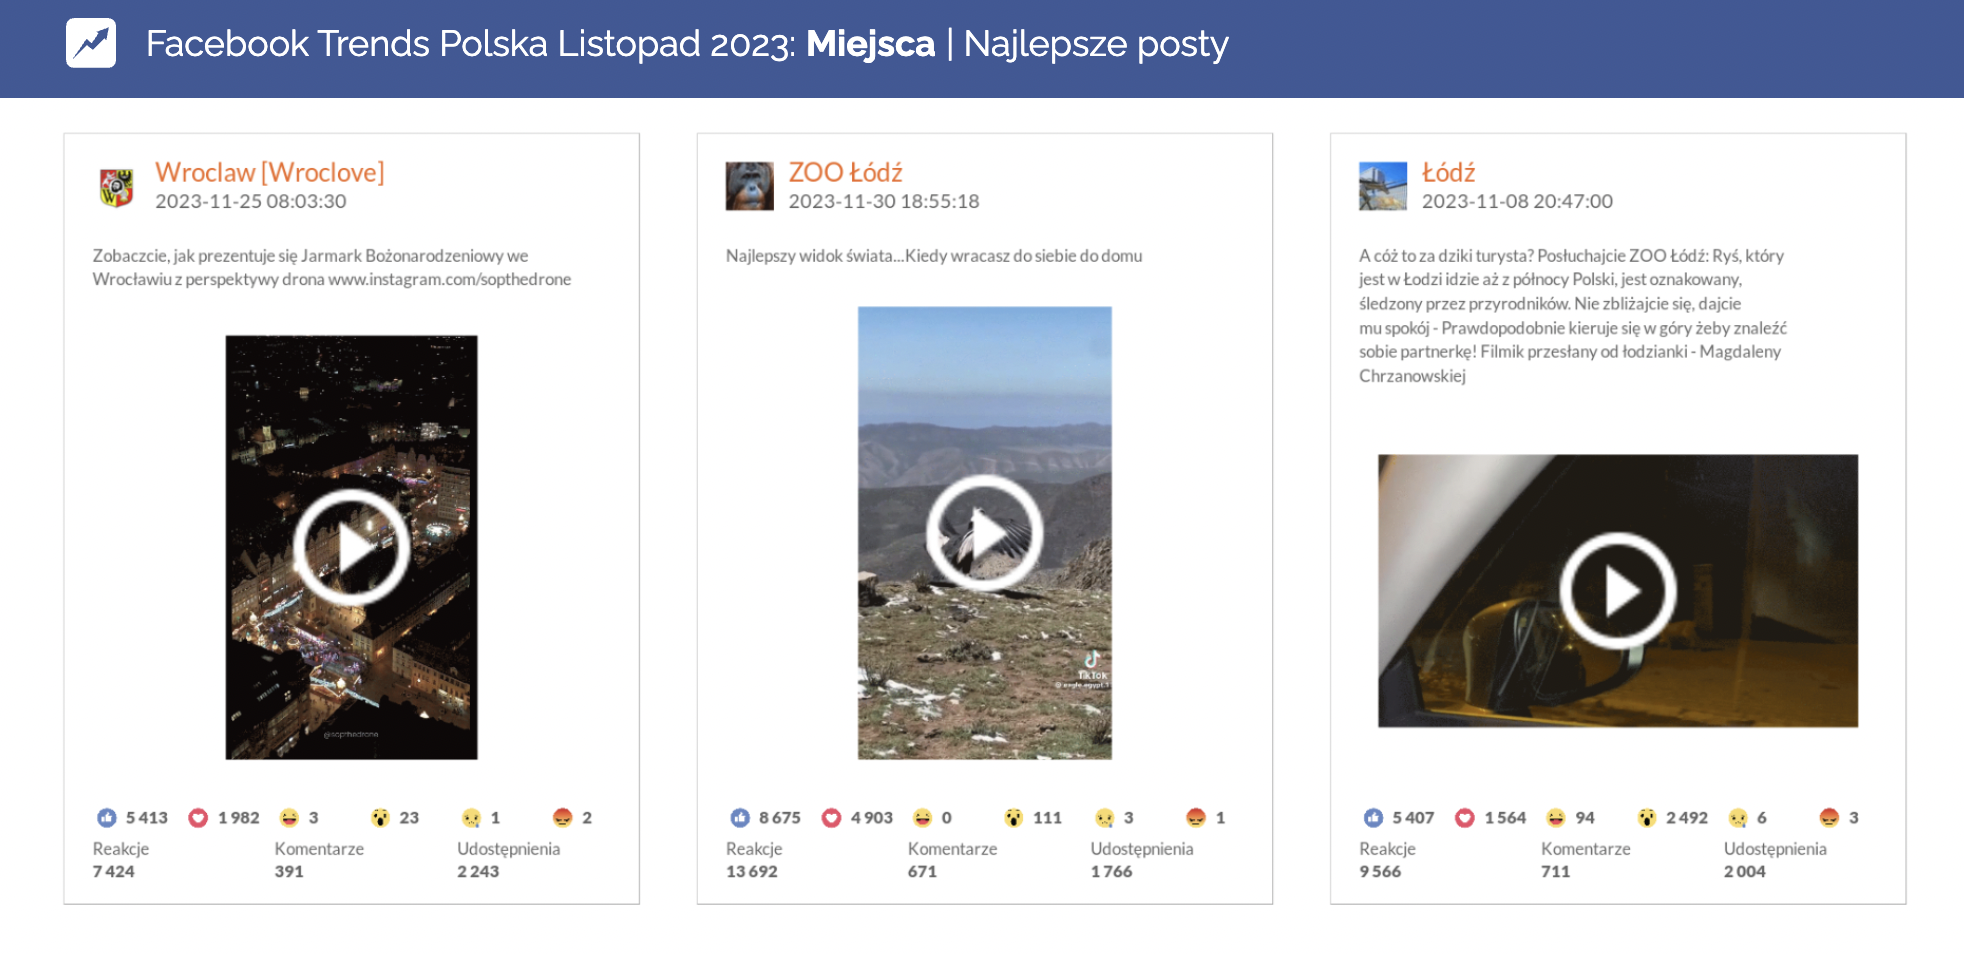Click the 2023-11-30 timestamp on ZOO Łódź post
The height and width of the screenshot is (954, 1964).
click(884, 201)
